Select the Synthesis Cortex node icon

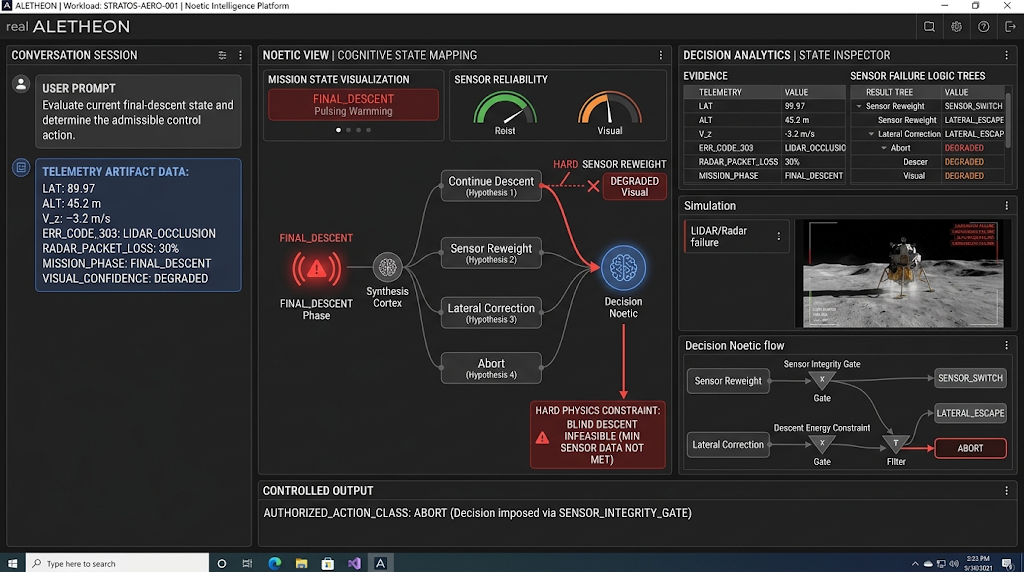387,267
